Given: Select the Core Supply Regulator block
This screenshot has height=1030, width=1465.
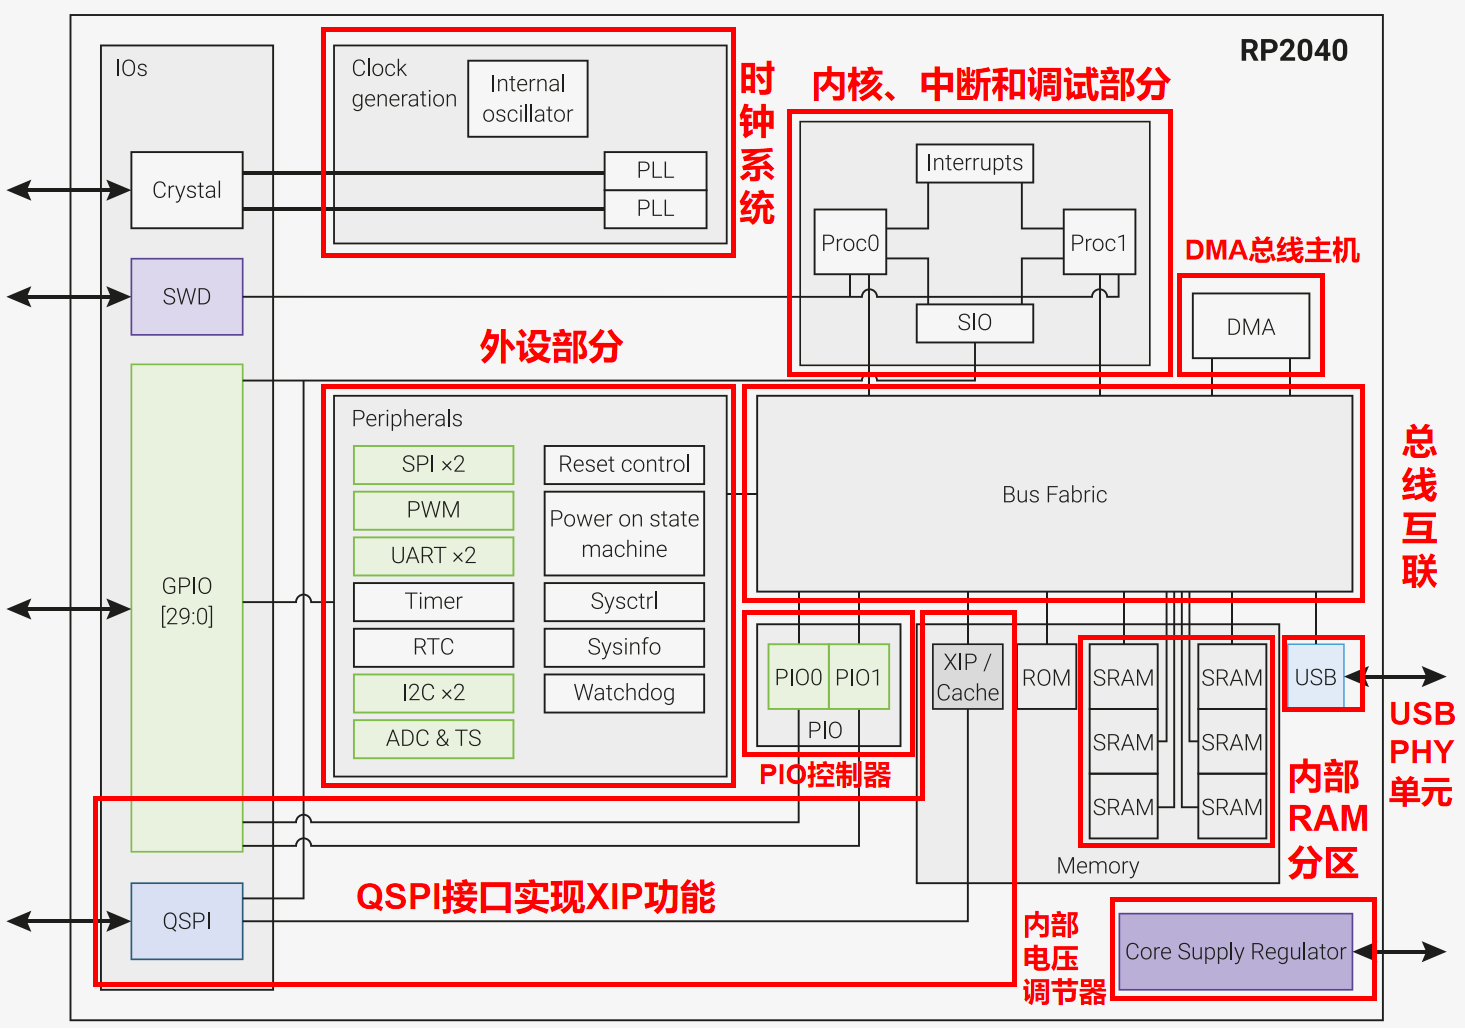Looking at the screenshot, I should point(1236,952).
